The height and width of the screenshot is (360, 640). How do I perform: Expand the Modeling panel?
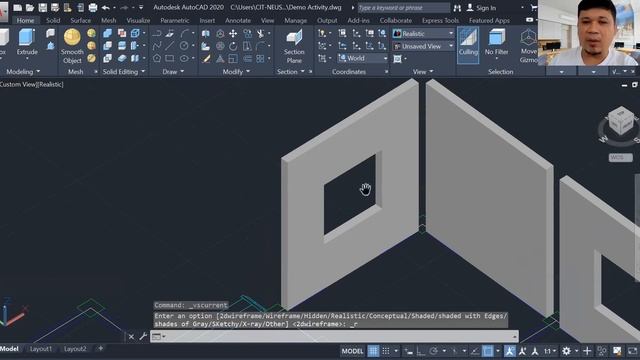point(23,72)
